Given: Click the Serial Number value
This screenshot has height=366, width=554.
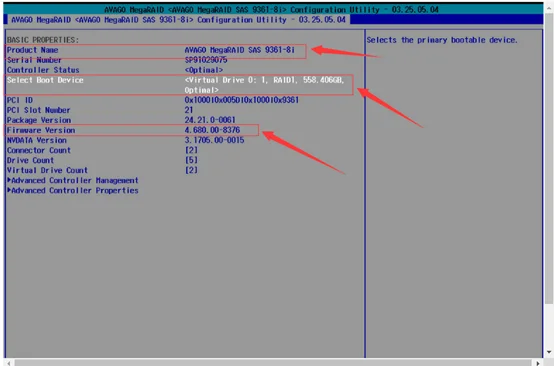Looking at the screenshot, I should pyautogui.click(x=206, y=60).
